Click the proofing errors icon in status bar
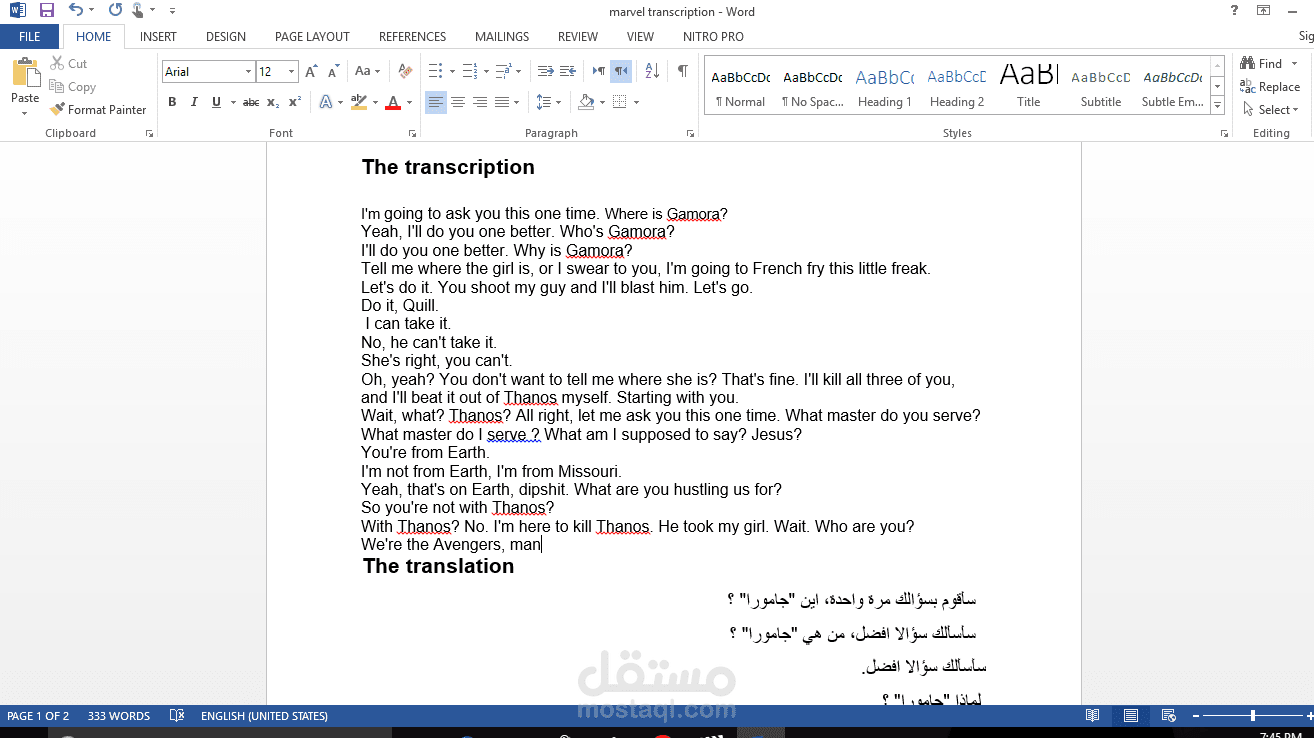The height and width of the screenshot is (738, 1314). point(177,716)
